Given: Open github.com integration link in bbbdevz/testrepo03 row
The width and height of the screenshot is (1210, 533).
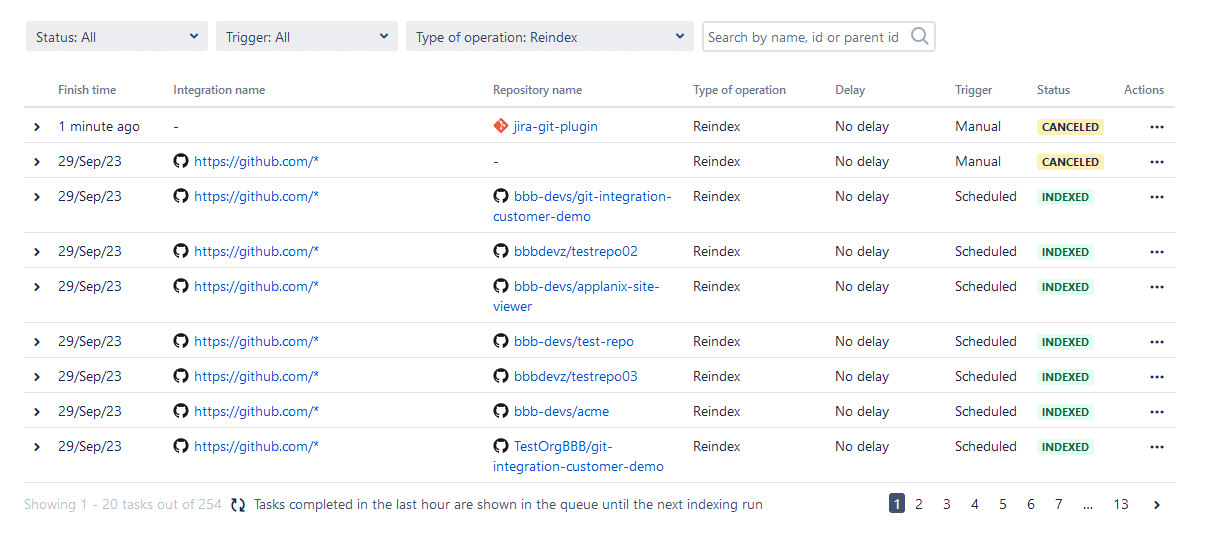Looking at the screenshot, I should click(x=257, y=377).
